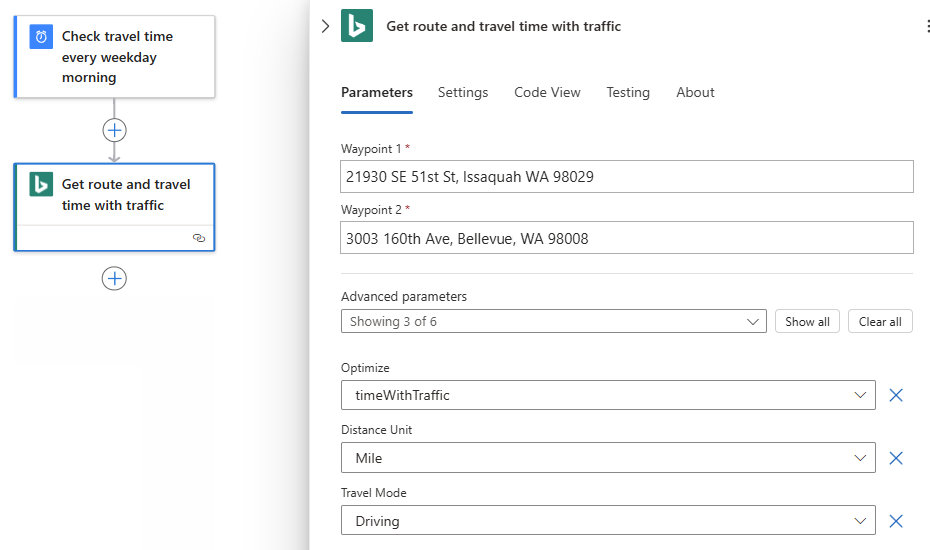Add a step between trigger and action

coord(114,130)
